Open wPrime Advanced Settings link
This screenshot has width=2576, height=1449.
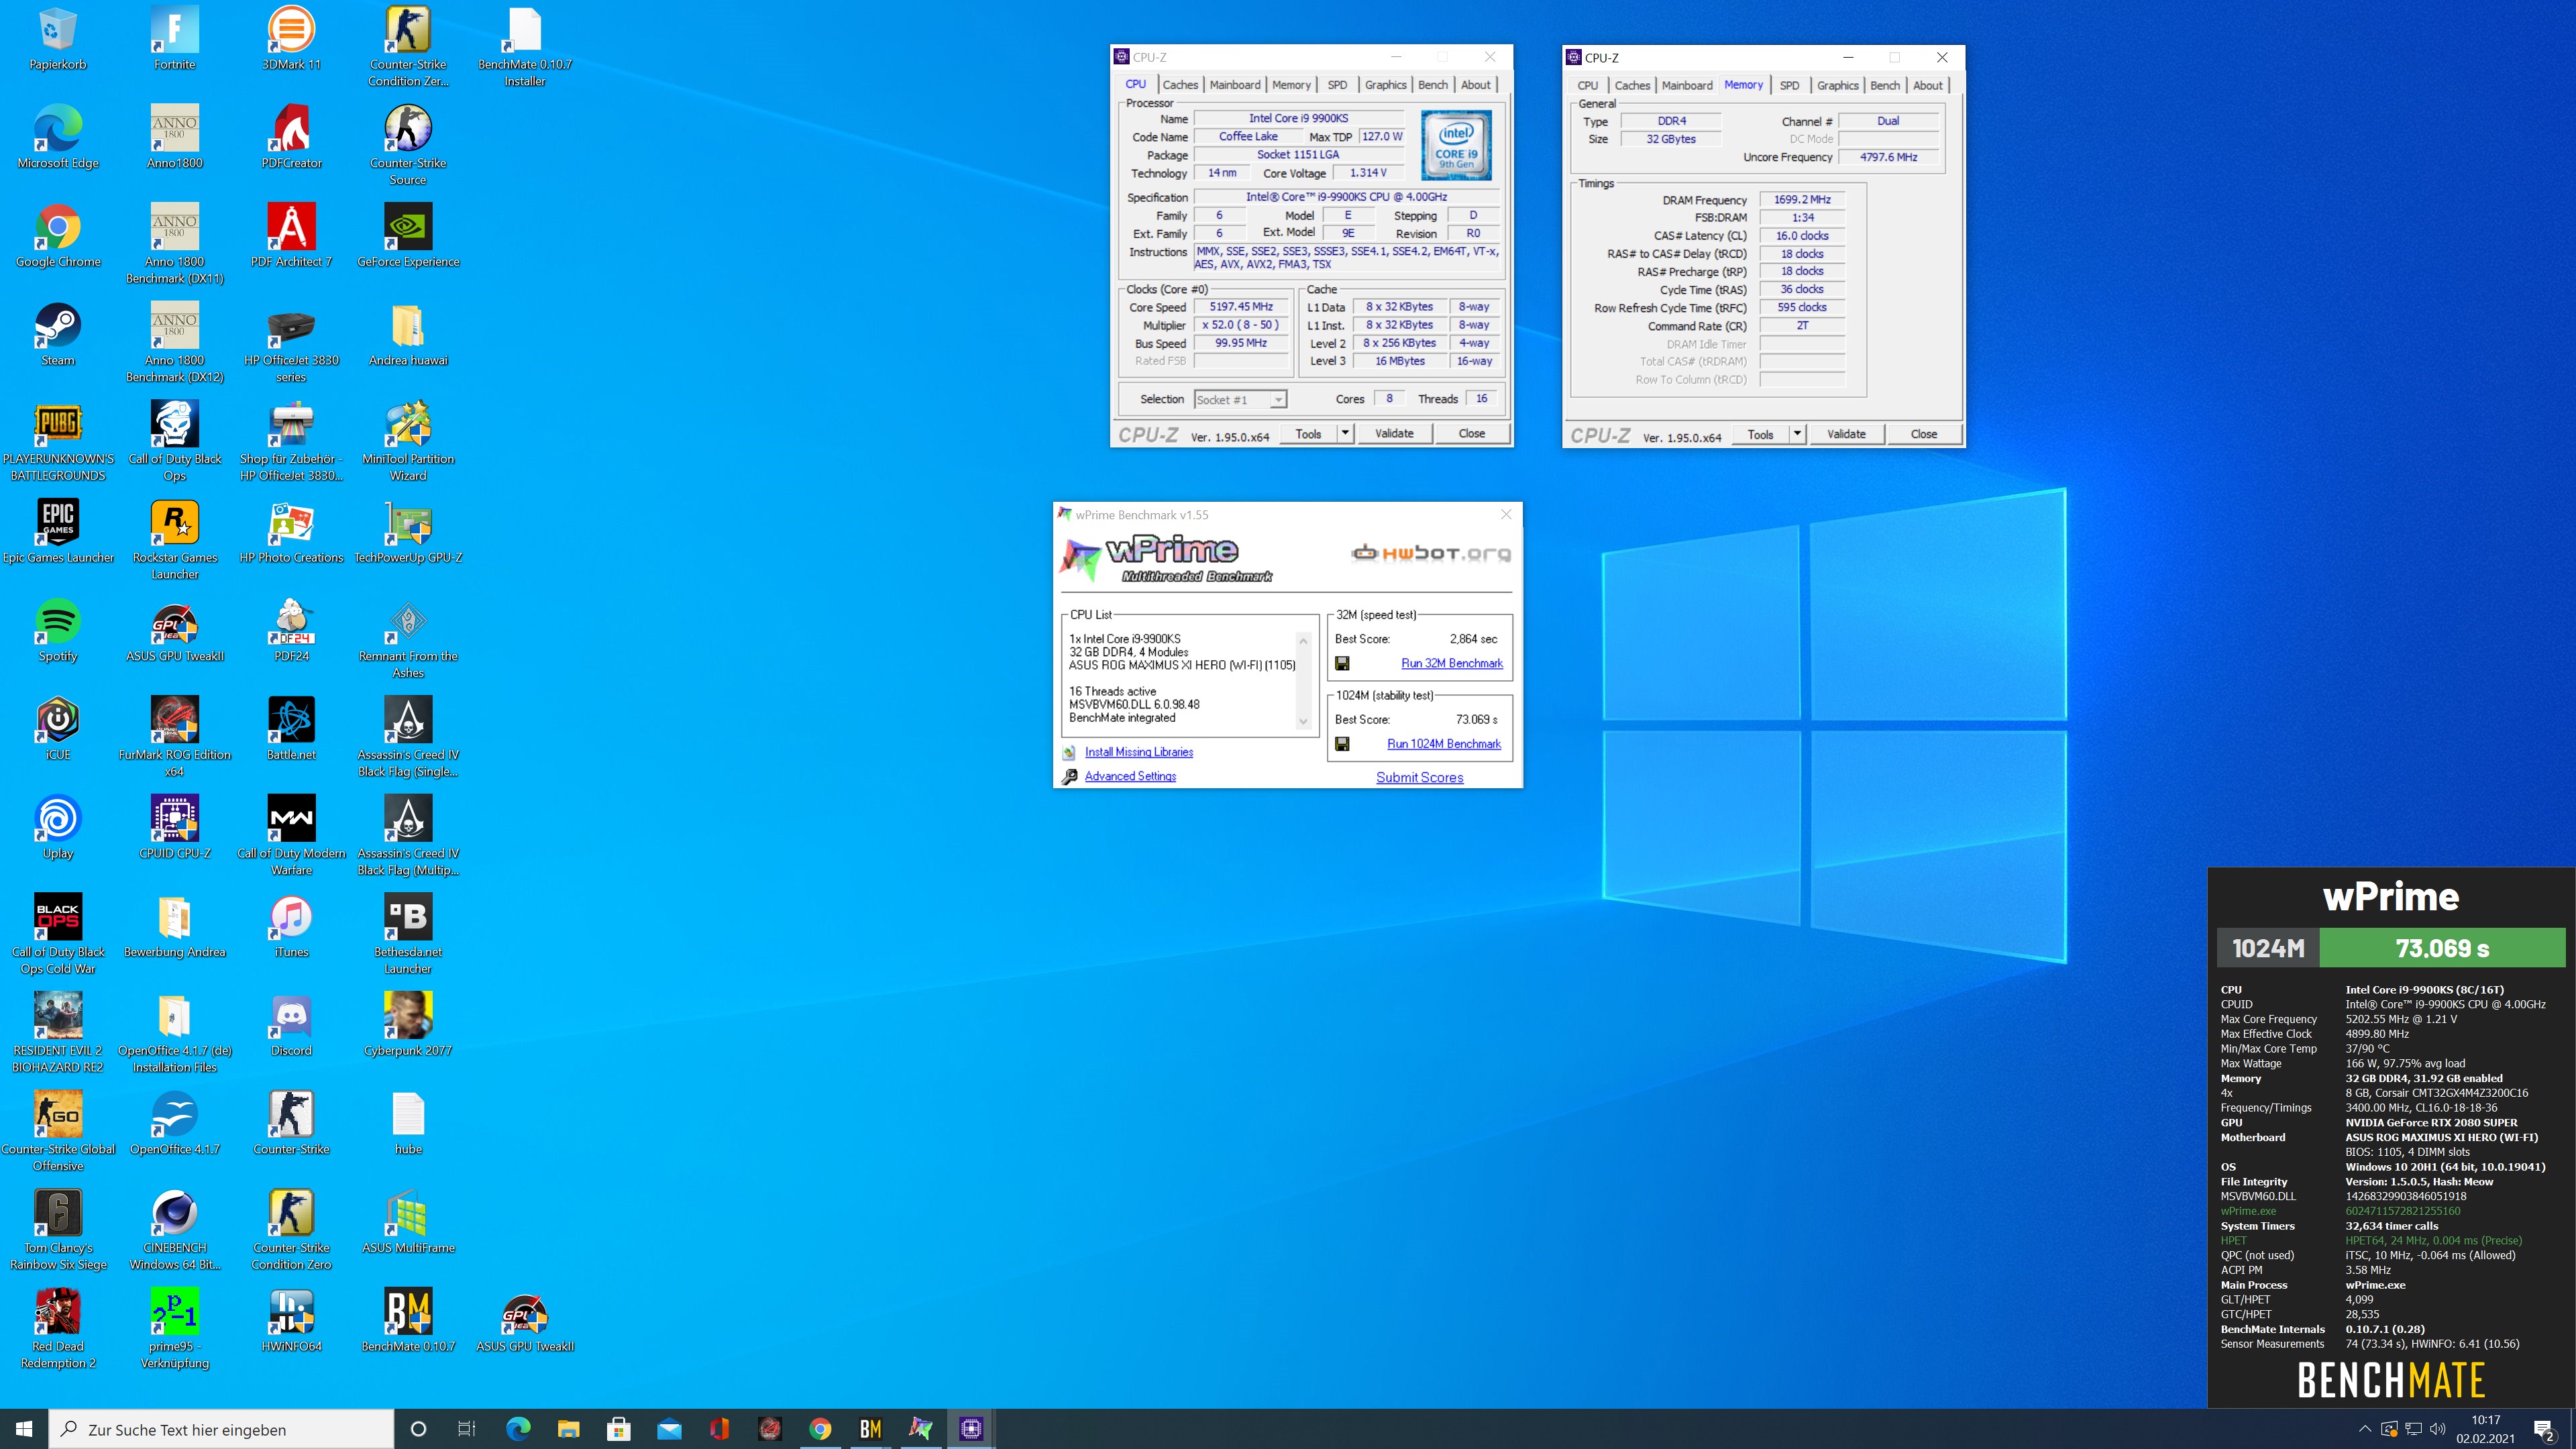tap(1130, 776)
